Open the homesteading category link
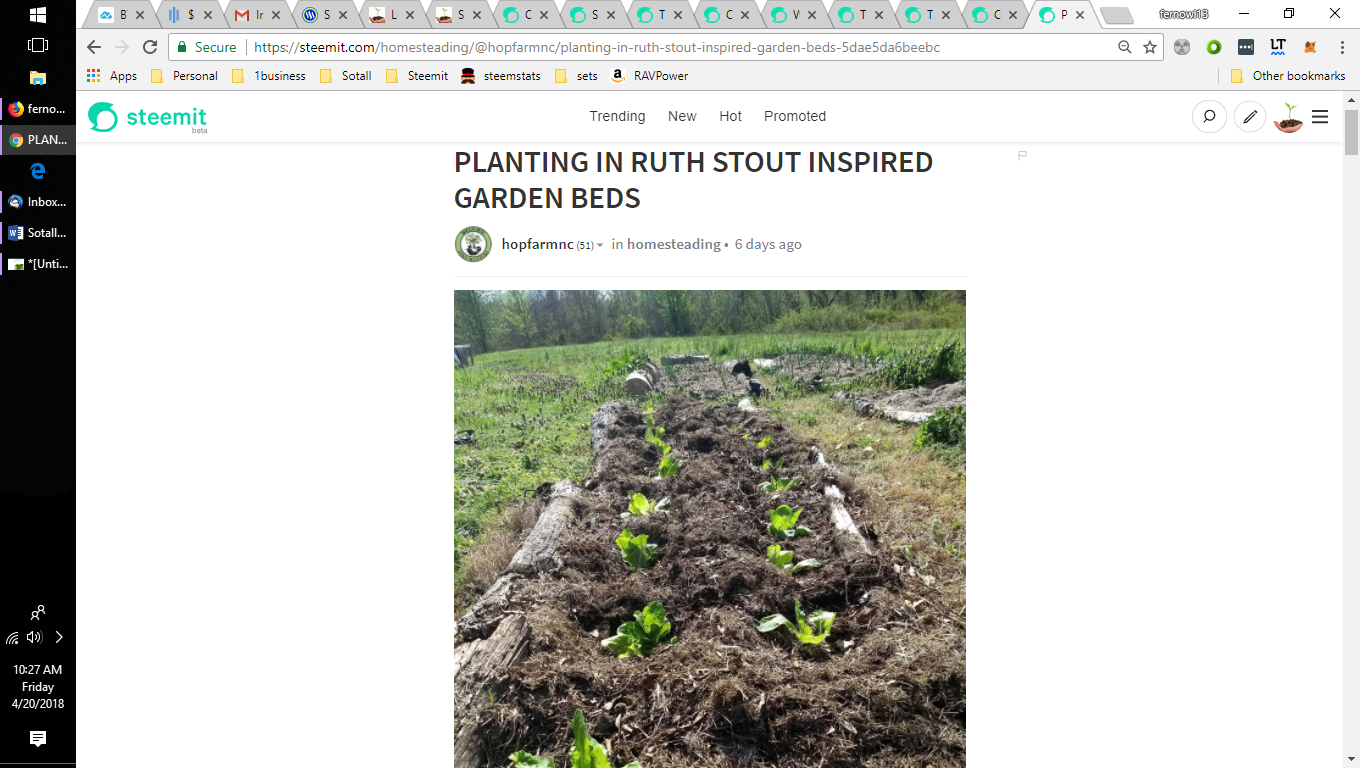 point(674,245)
